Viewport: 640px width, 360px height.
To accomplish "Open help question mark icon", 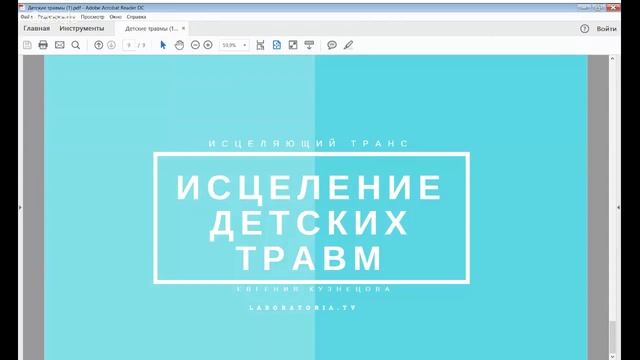I will pyautogui.click(x=584, y=29).
